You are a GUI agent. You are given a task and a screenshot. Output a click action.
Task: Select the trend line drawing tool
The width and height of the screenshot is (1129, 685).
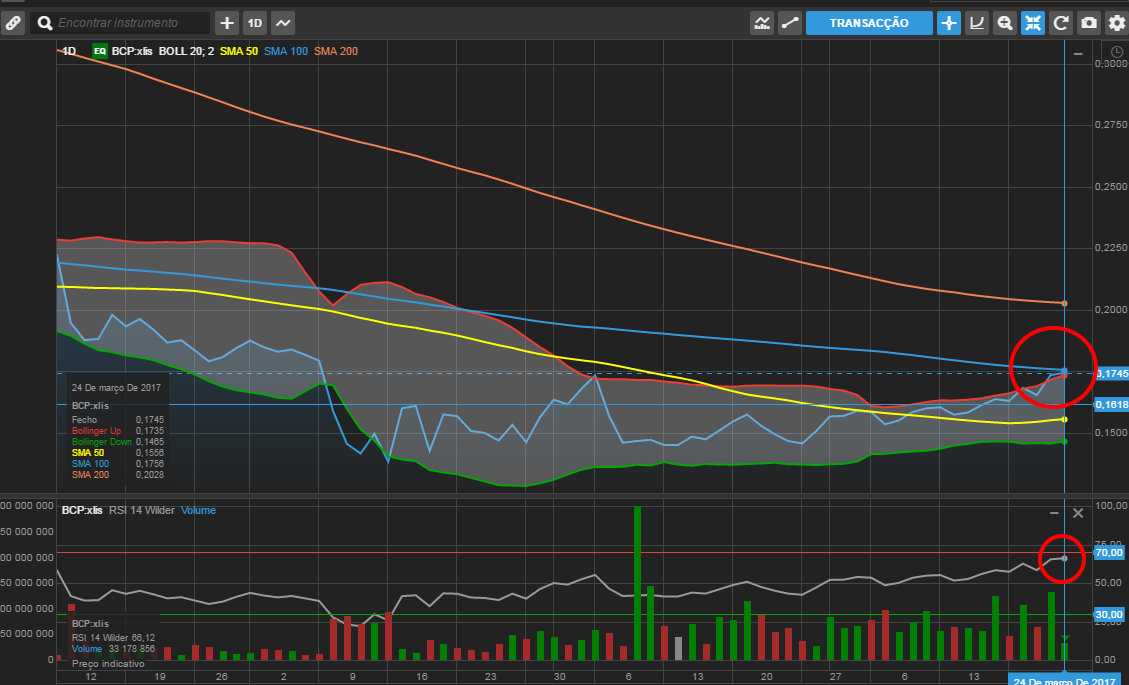[x=790, y=22]
